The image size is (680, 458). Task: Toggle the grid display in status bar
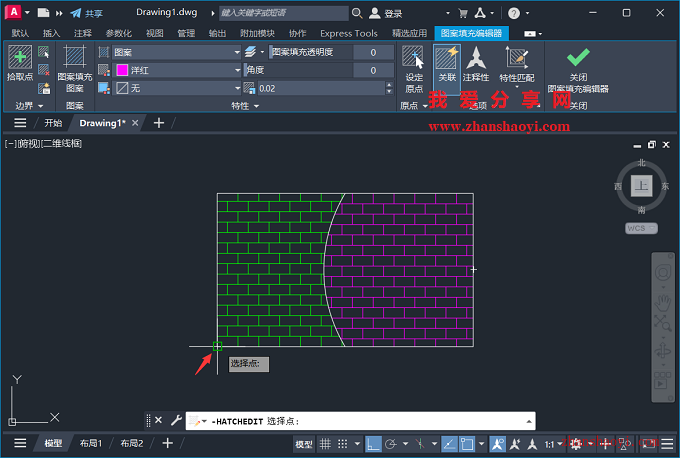[325, 444]
